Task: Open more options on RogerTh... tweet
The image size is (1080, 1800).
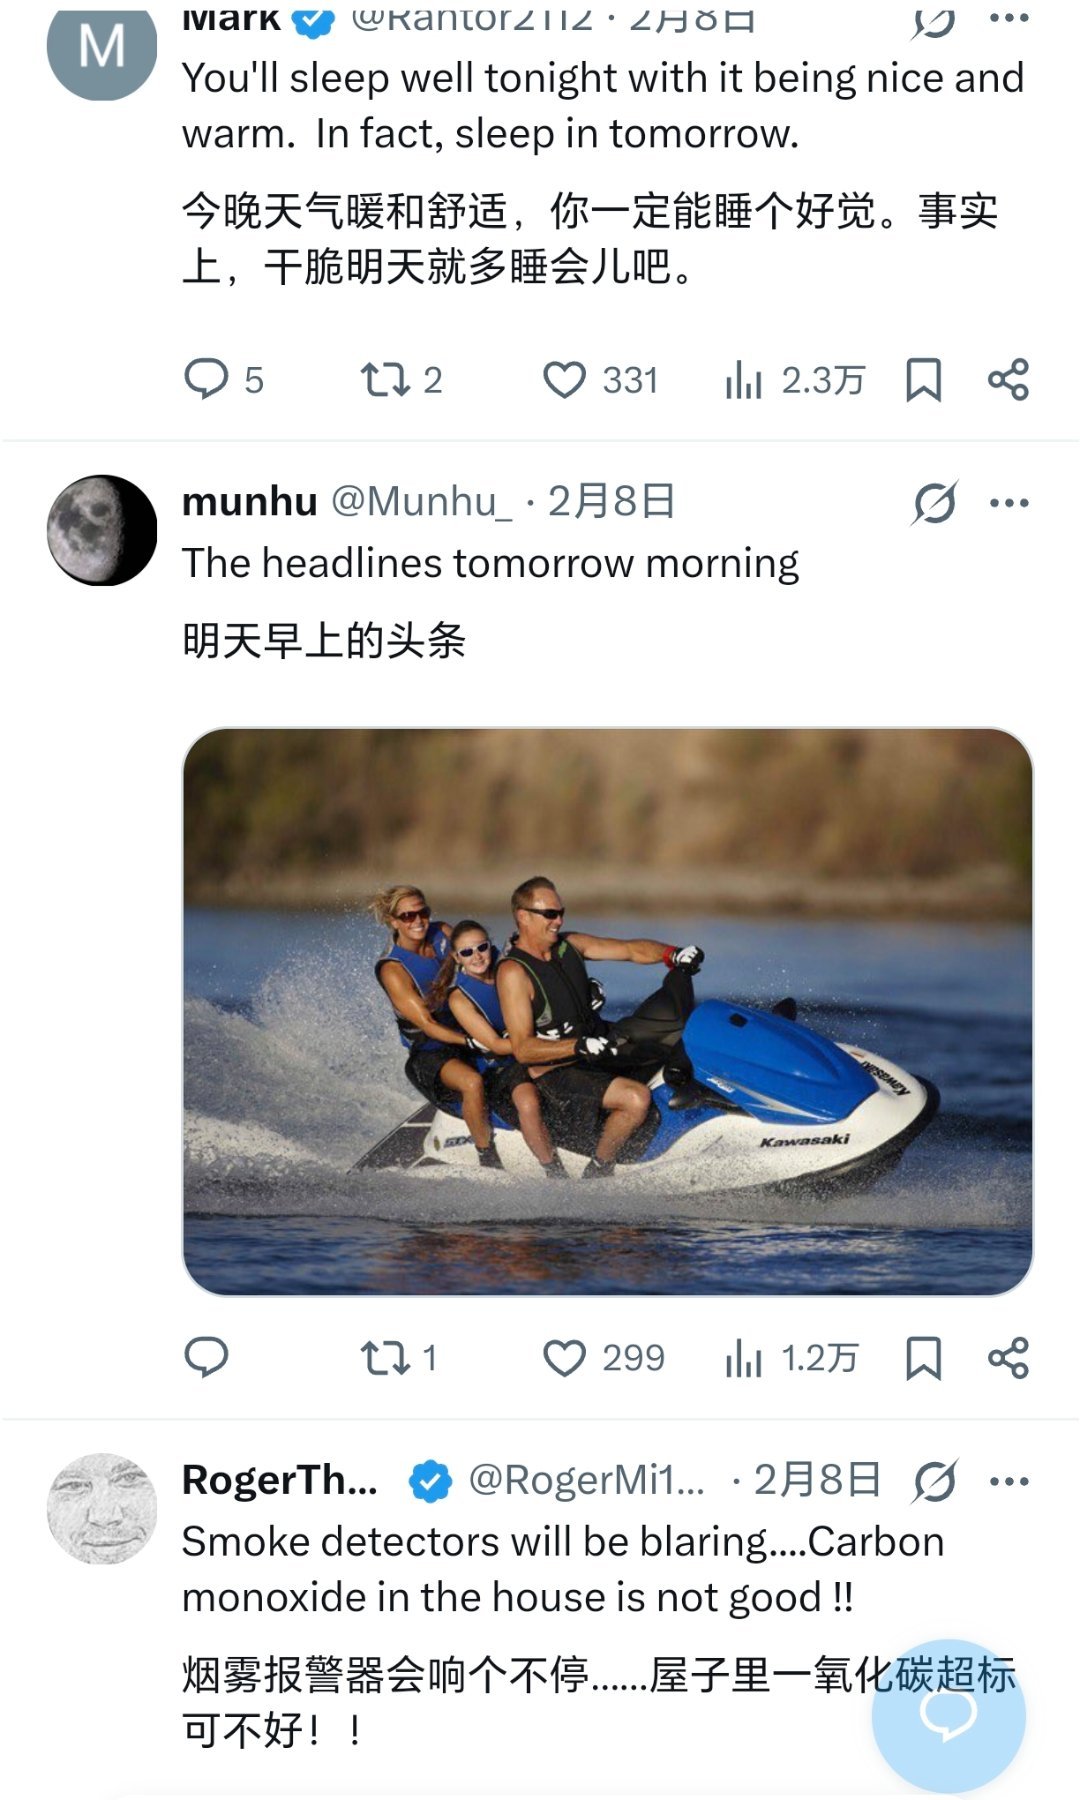Action: click(1008, 1481)
